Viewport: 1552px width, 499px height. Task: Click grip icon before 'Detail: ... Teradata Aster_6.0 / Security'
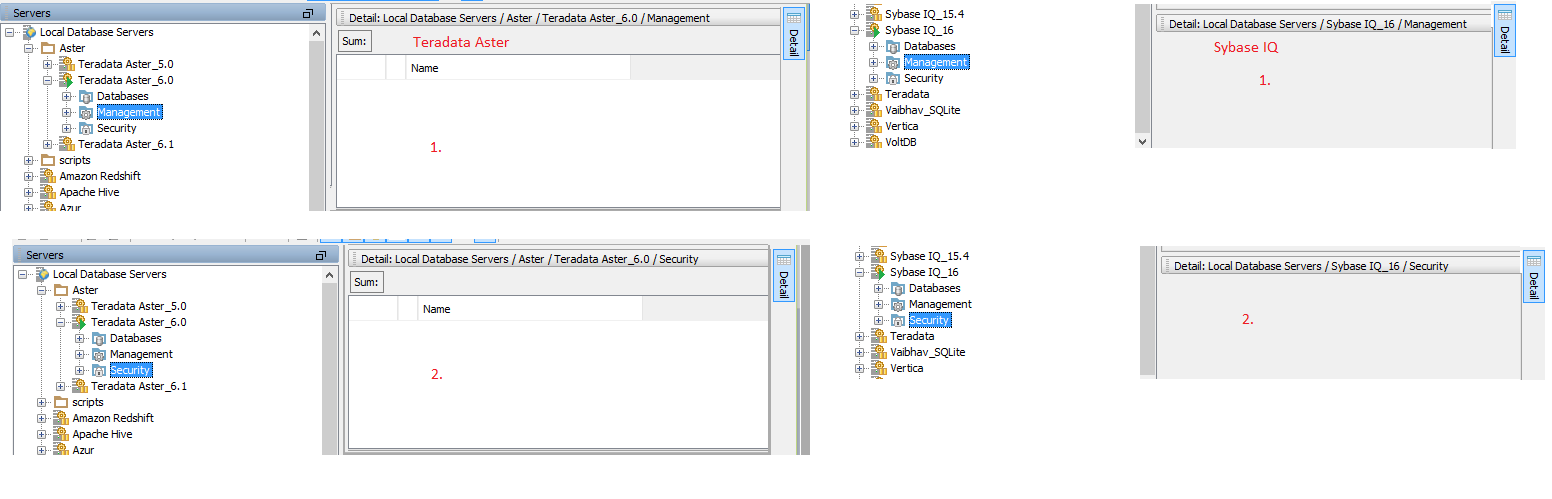click(354, 259)
